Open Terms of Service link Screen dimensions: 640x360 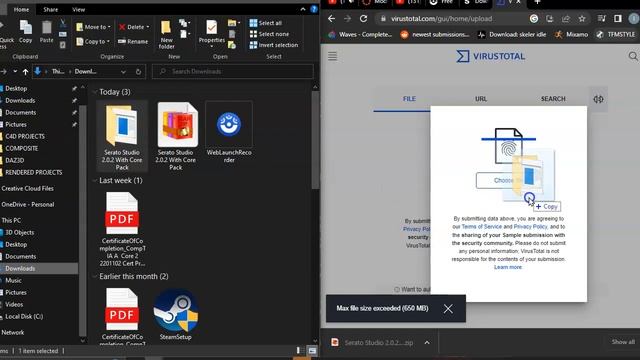tap(482, 227)
